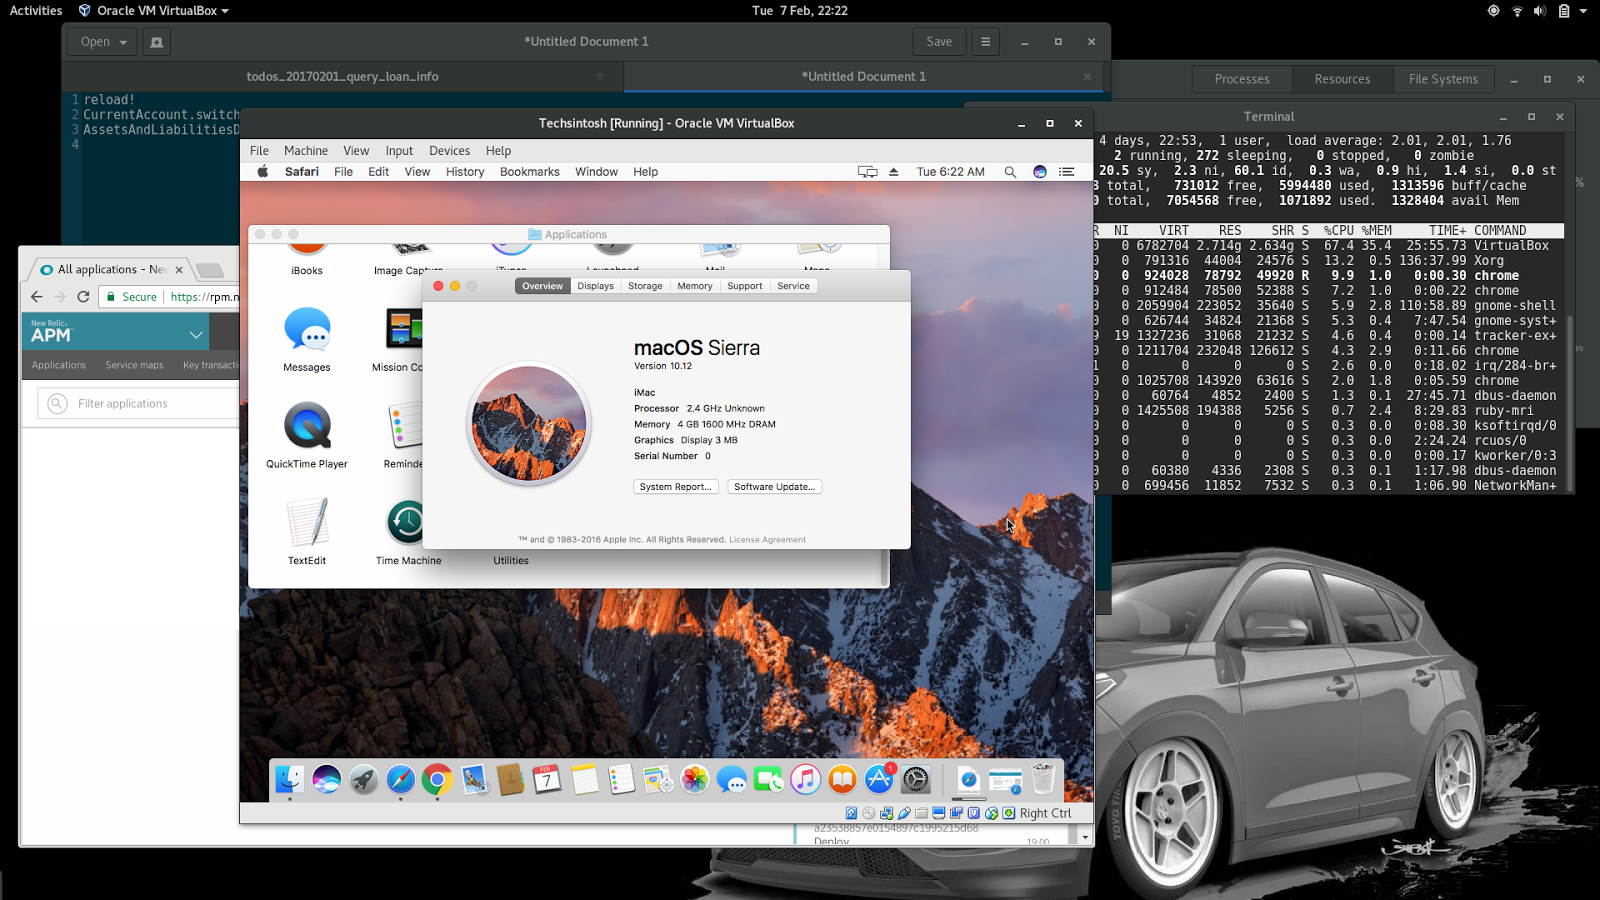Open Finder in the macOS dock
Image resolution: width=1600 pixels, height=900 pixels.
(289, 780)
